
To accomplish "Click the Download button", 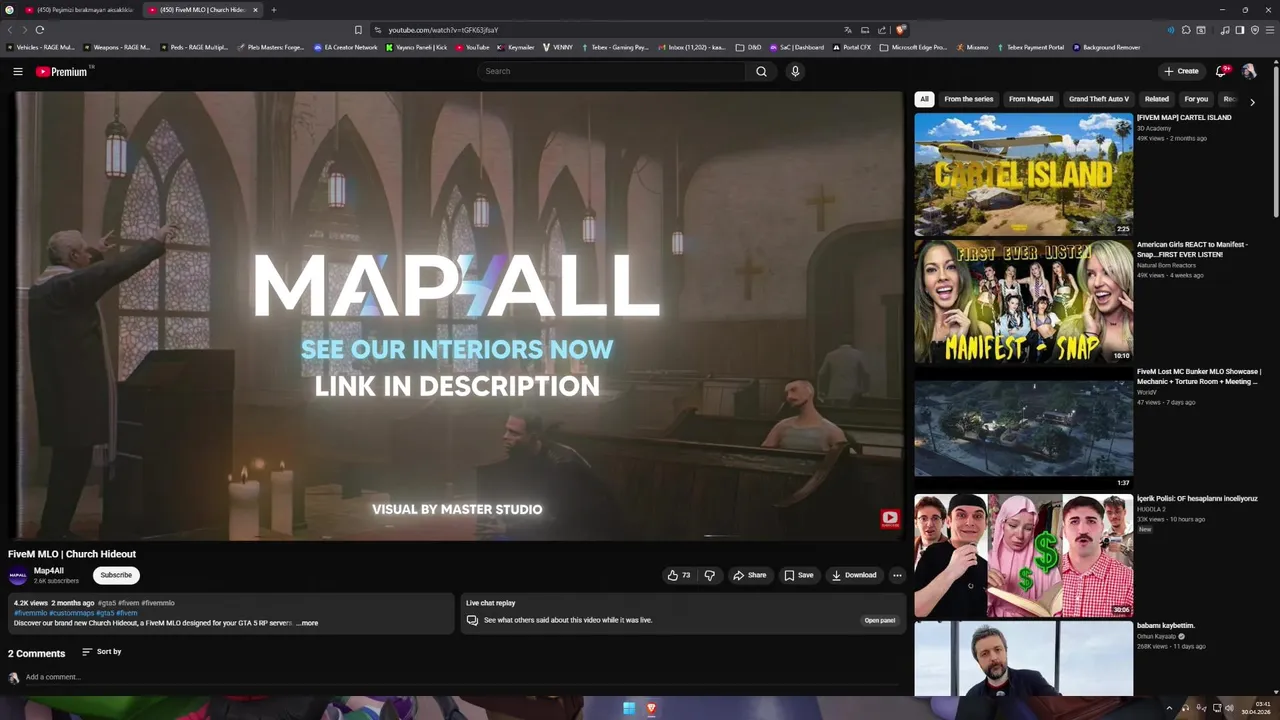I will pos(854,575).
